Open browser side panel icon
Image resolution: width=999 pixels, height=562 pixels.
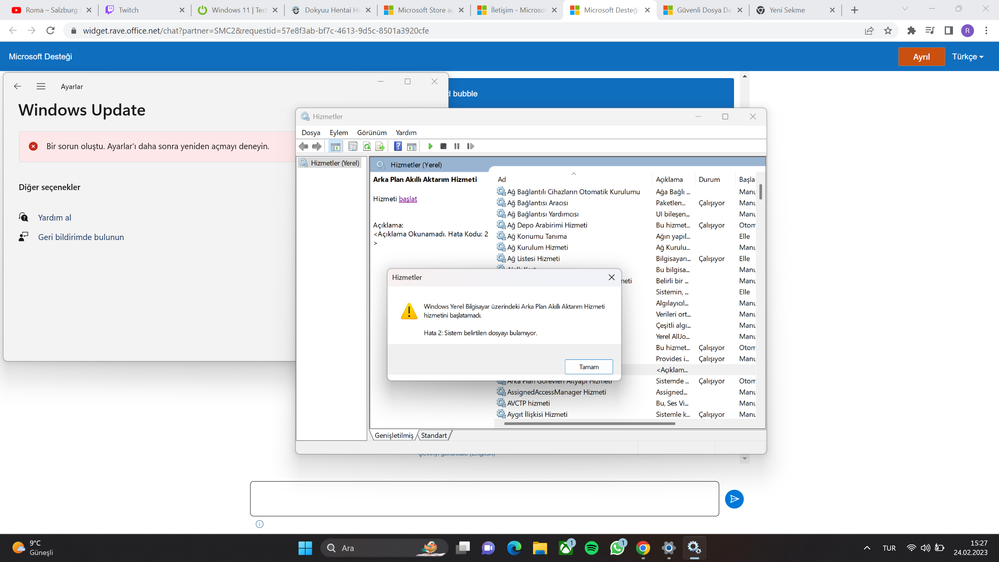click(949, 31)
